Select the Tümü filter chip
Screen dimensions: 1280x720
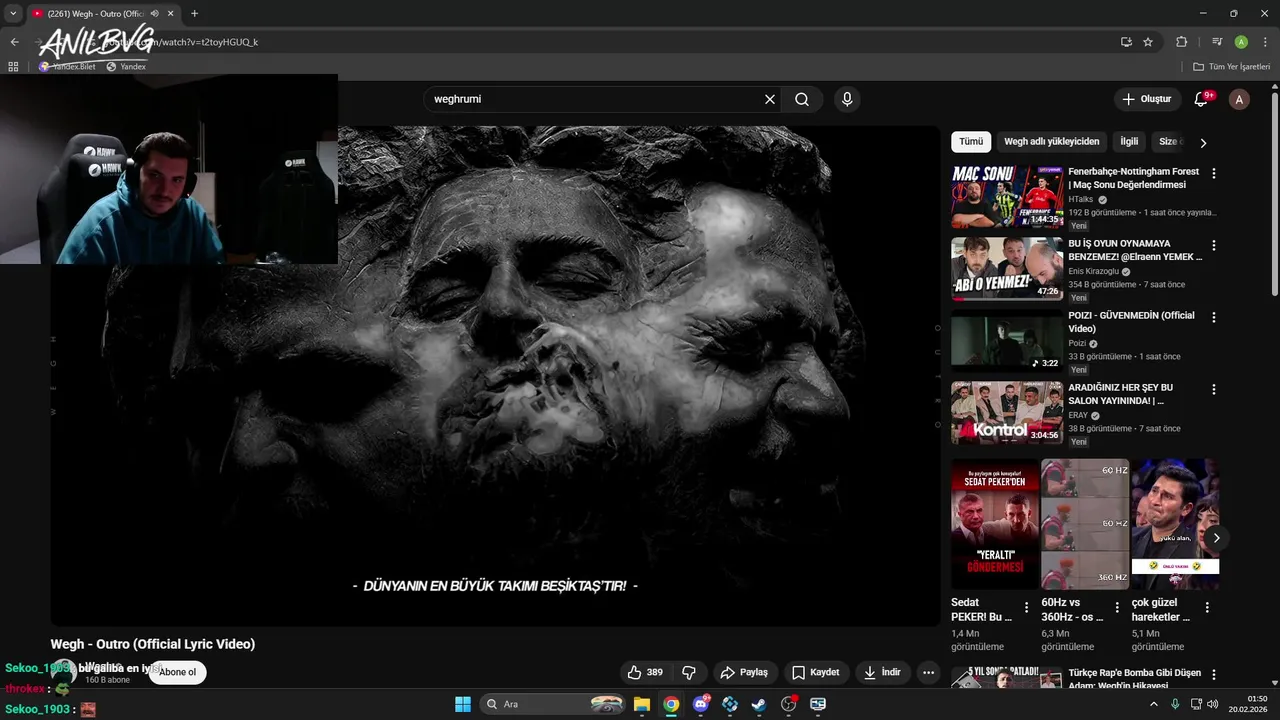[x=971, y=142]
